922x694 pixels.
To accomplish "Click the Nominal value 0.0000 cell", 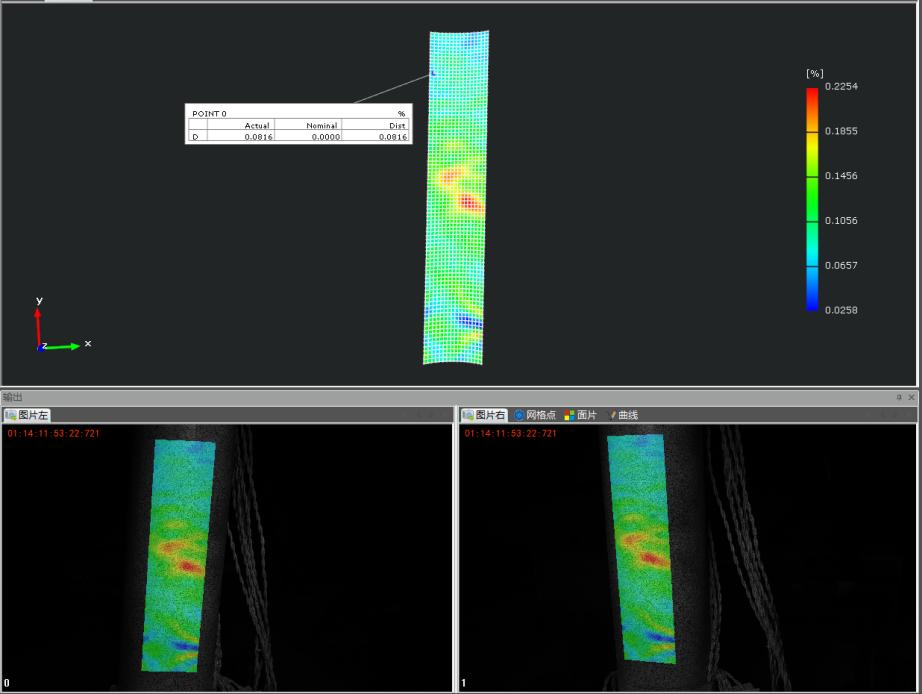I will (x=308, y=136).
